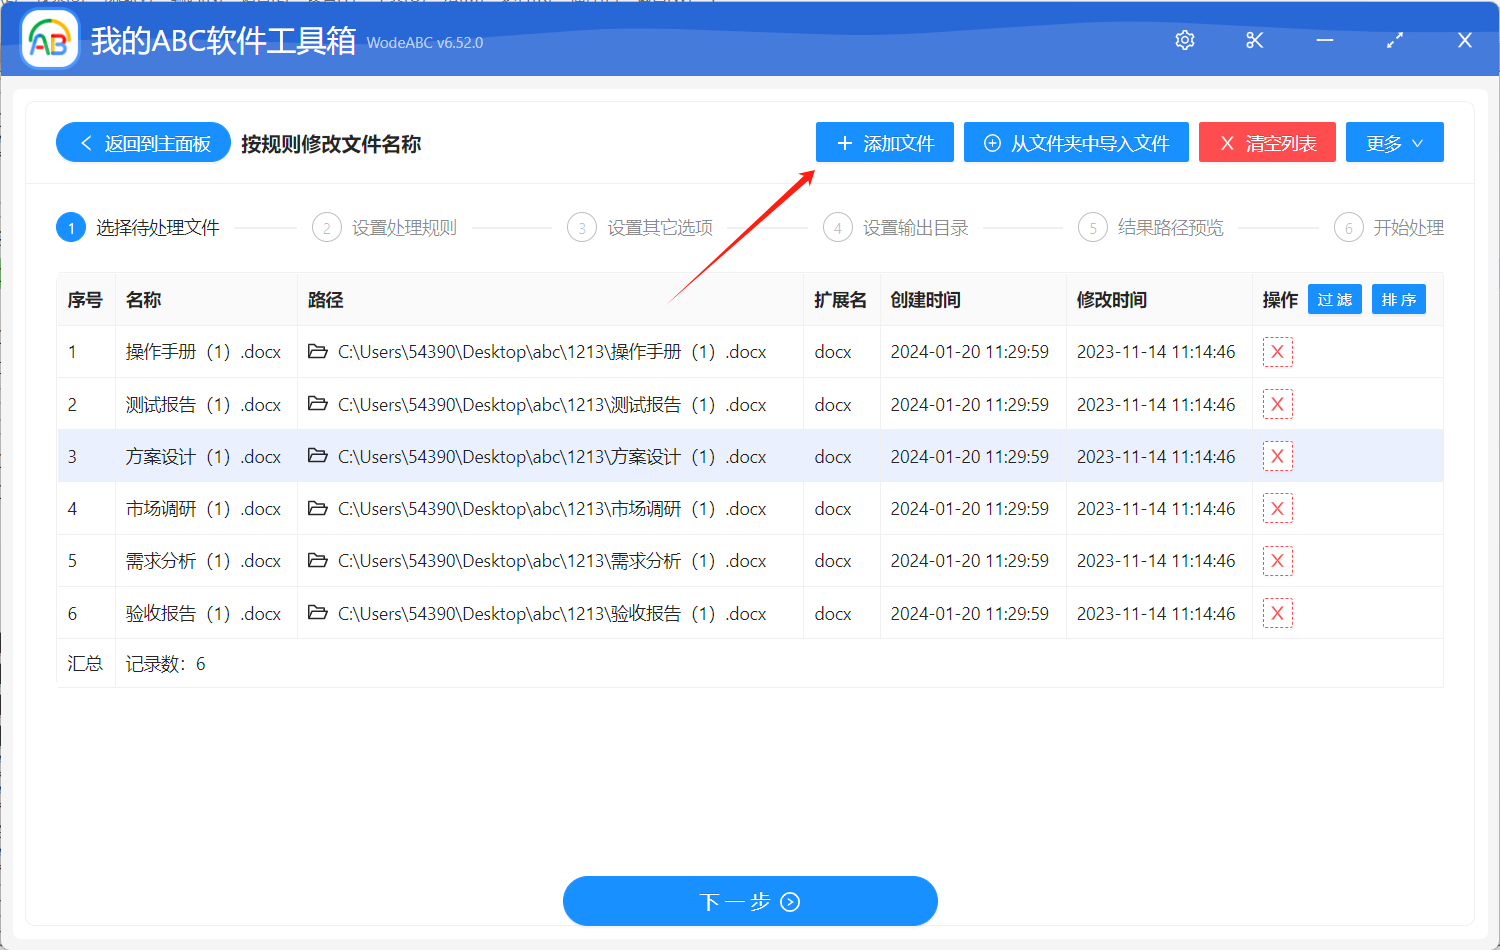Click the arrow icon inside 下一步 button
The width and height of the screenshot is (1500, 950).
click(x=789, y=901)
